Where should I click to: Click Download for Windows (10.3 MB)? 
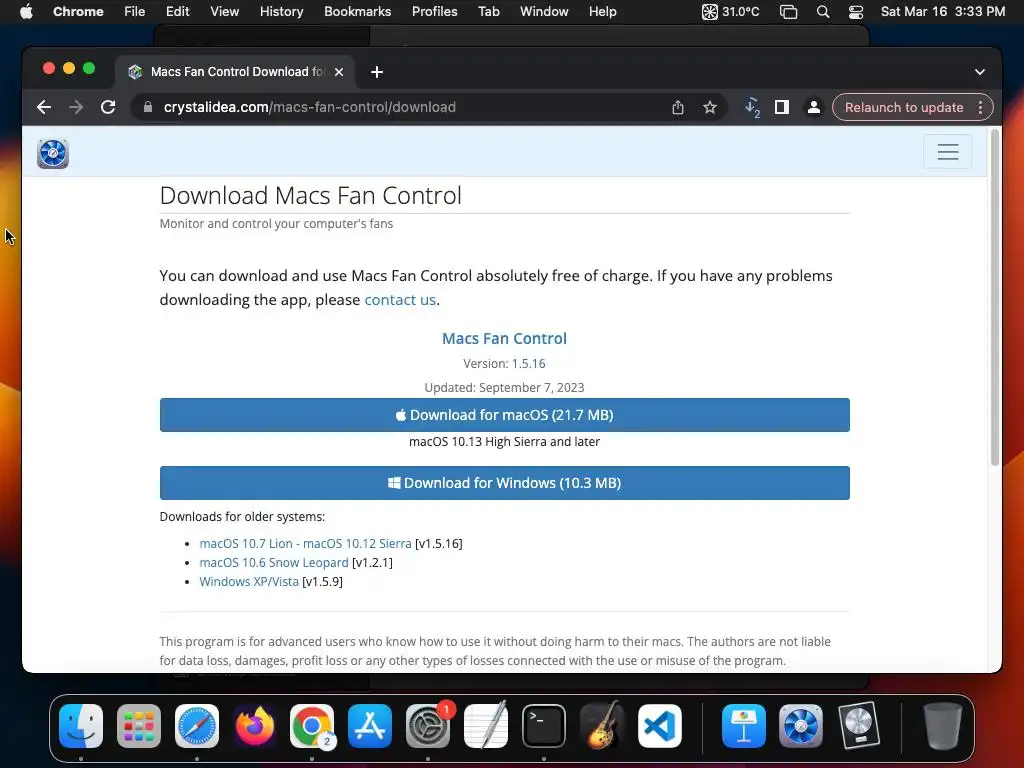504,483
